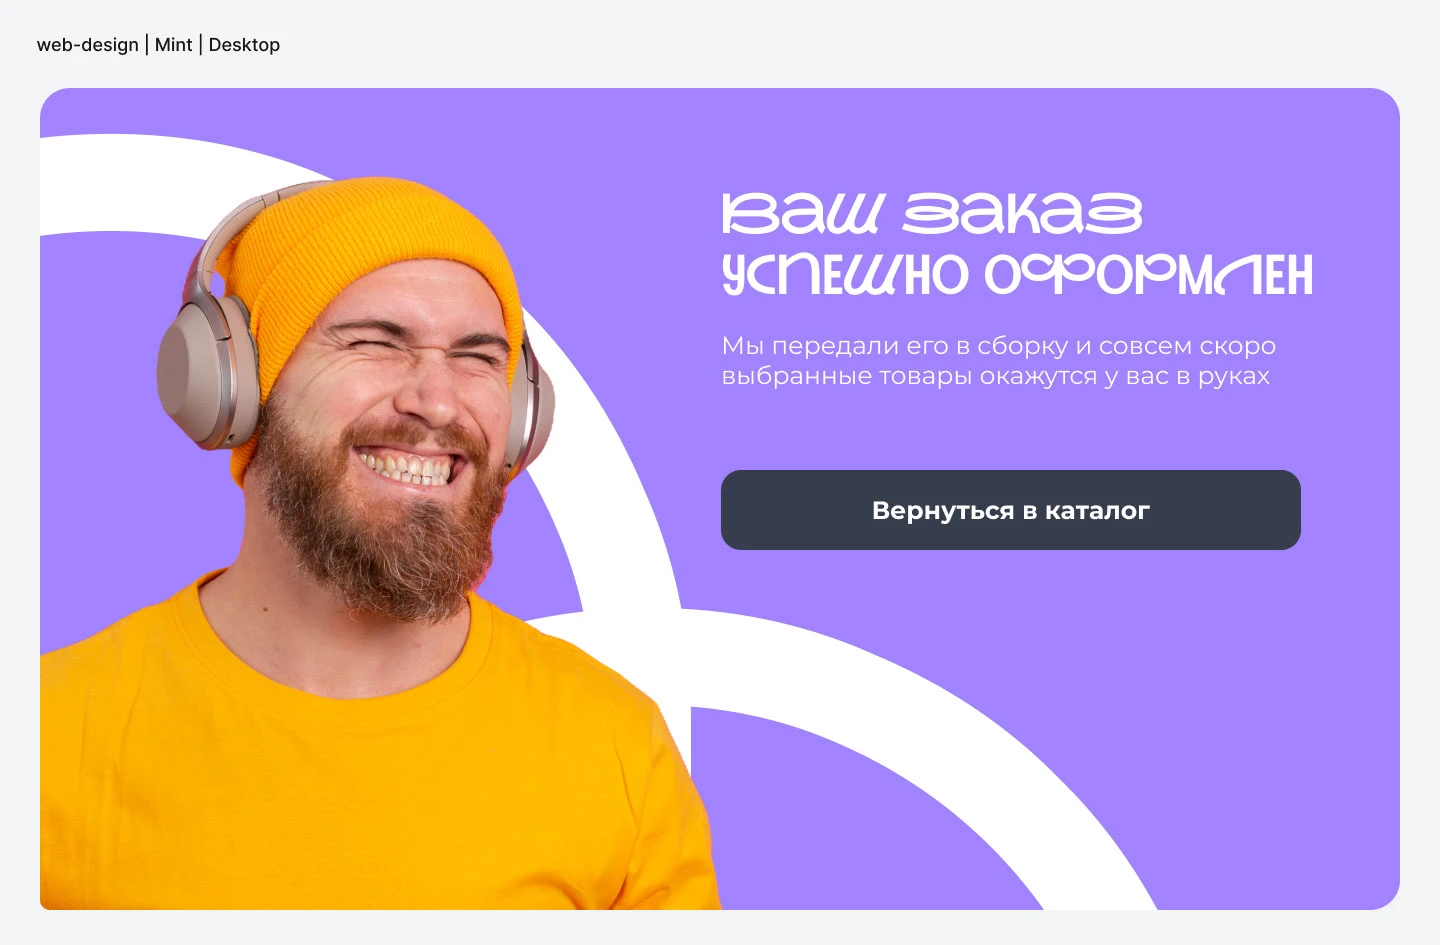The width and height of the screenshot is (1440, 945).
Task: Click the word "оформлен" in the heading
Action: click(1149, 274)
